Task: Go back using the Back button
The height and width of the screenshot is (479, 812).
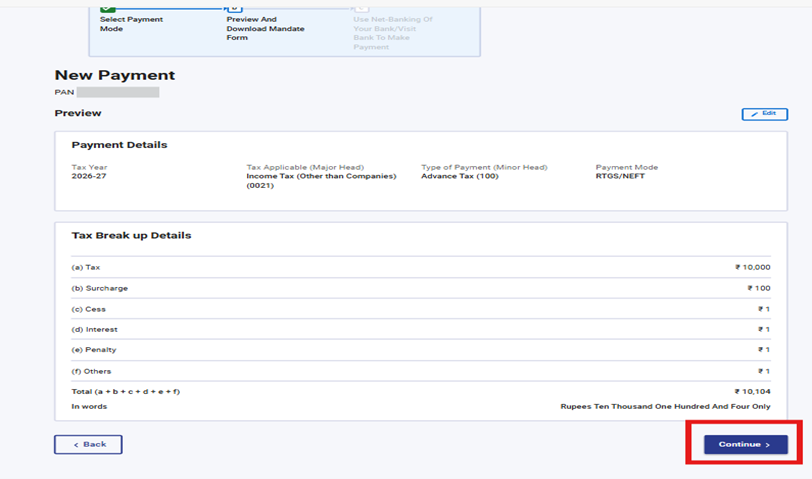Action: coord(88,444)
